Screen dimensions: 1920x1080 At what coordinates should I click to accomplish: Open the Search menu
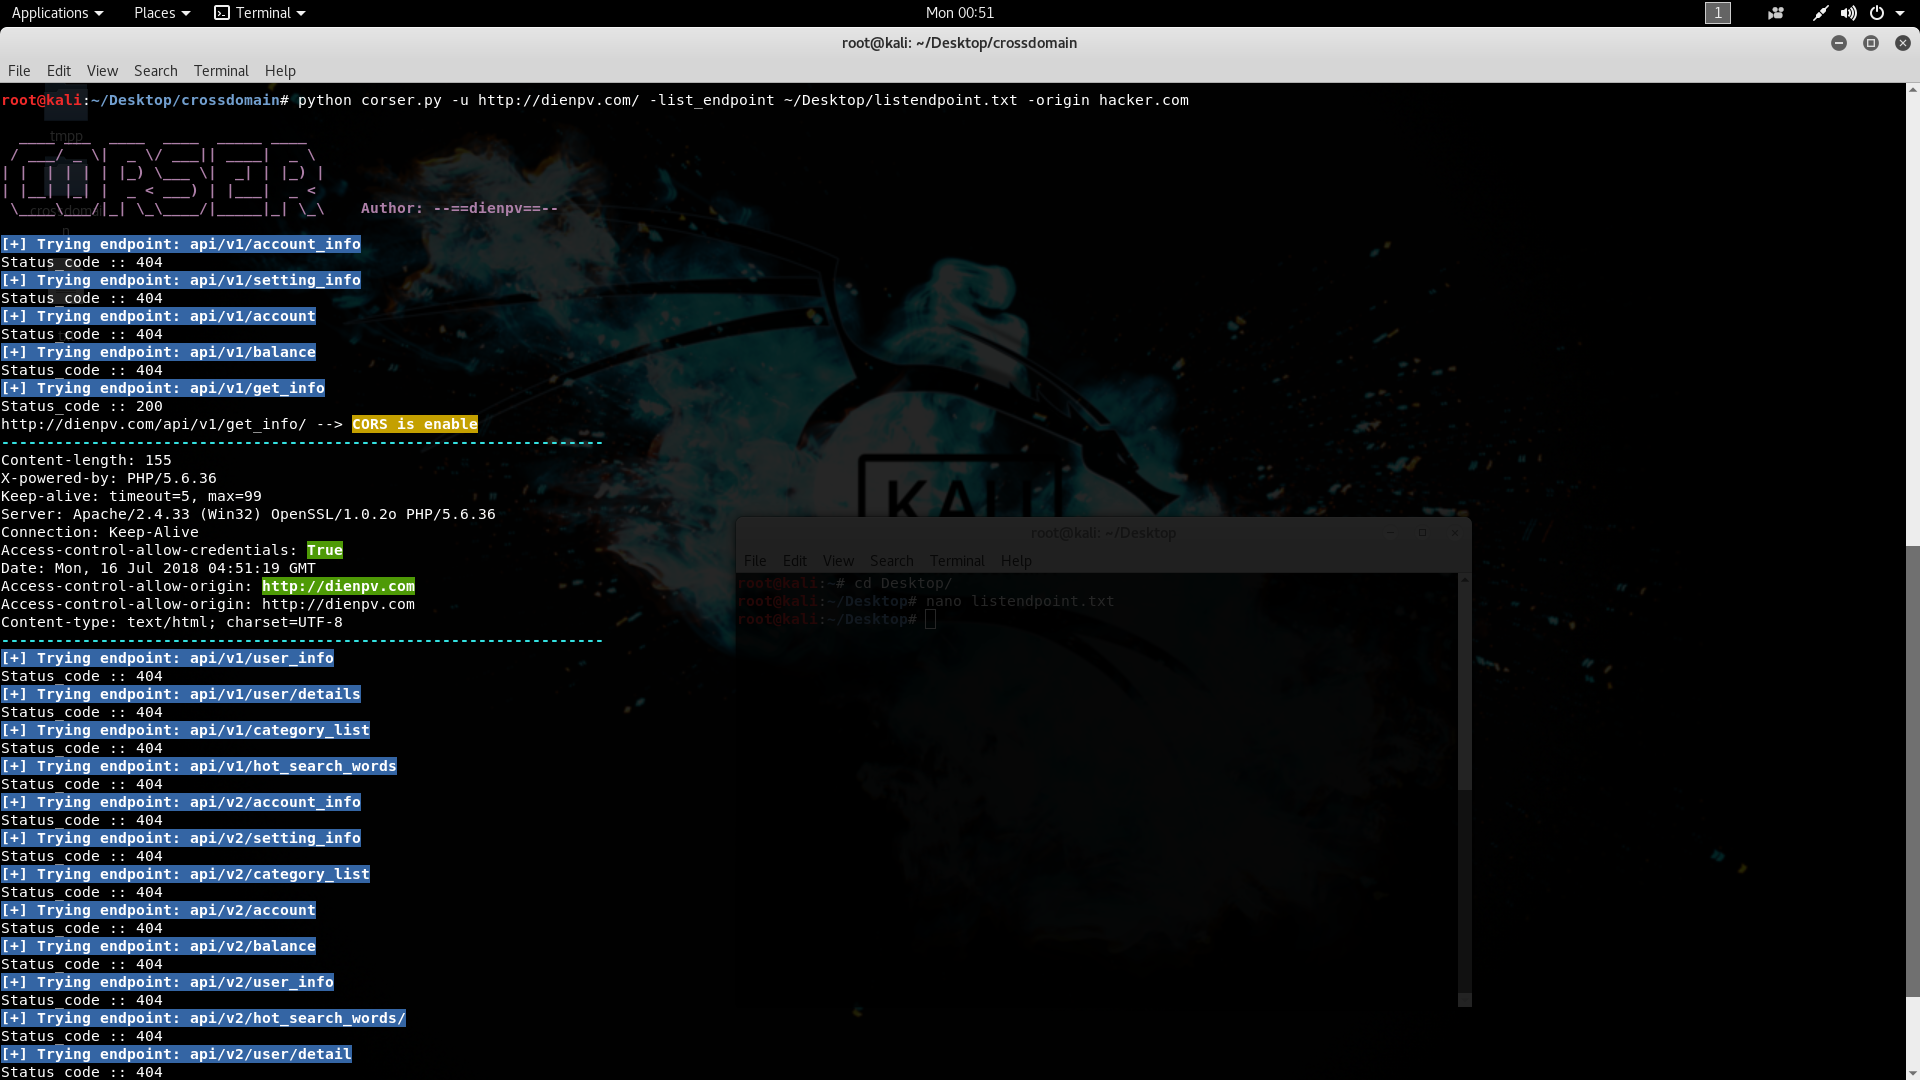(x=155, y=71)
